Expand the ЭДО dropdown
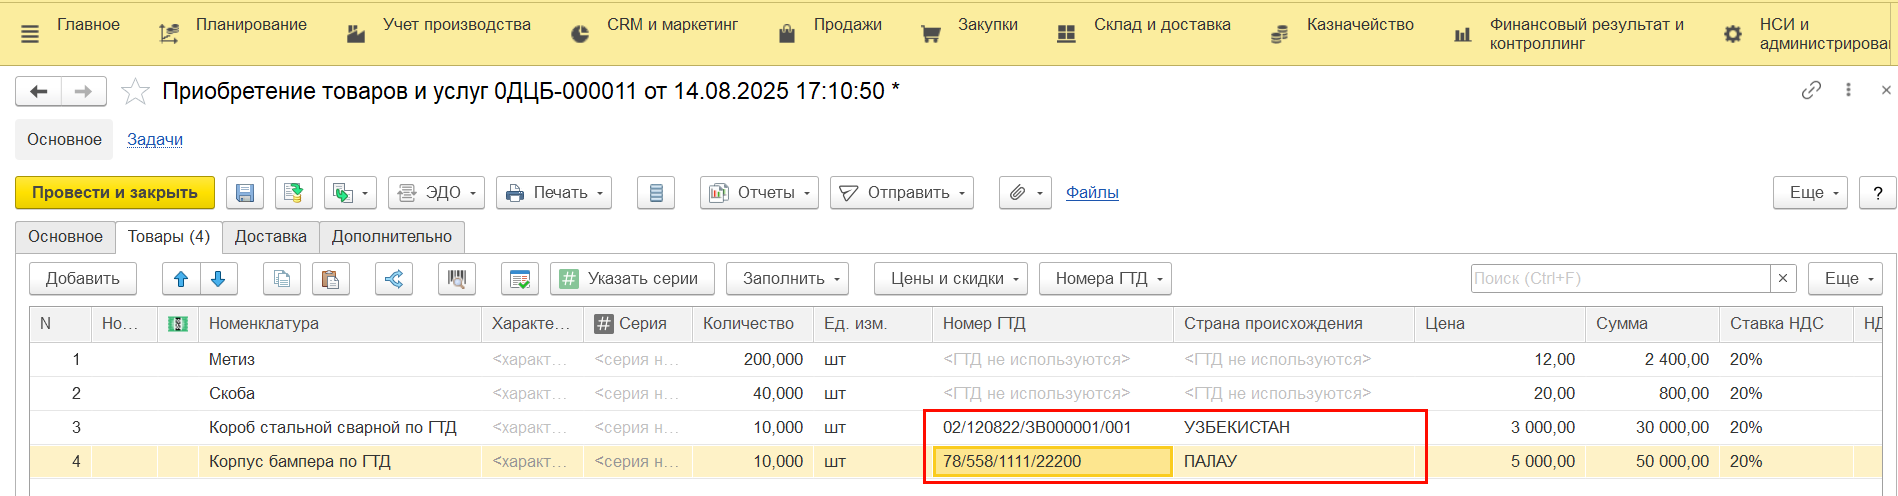 tap(436, 193)
